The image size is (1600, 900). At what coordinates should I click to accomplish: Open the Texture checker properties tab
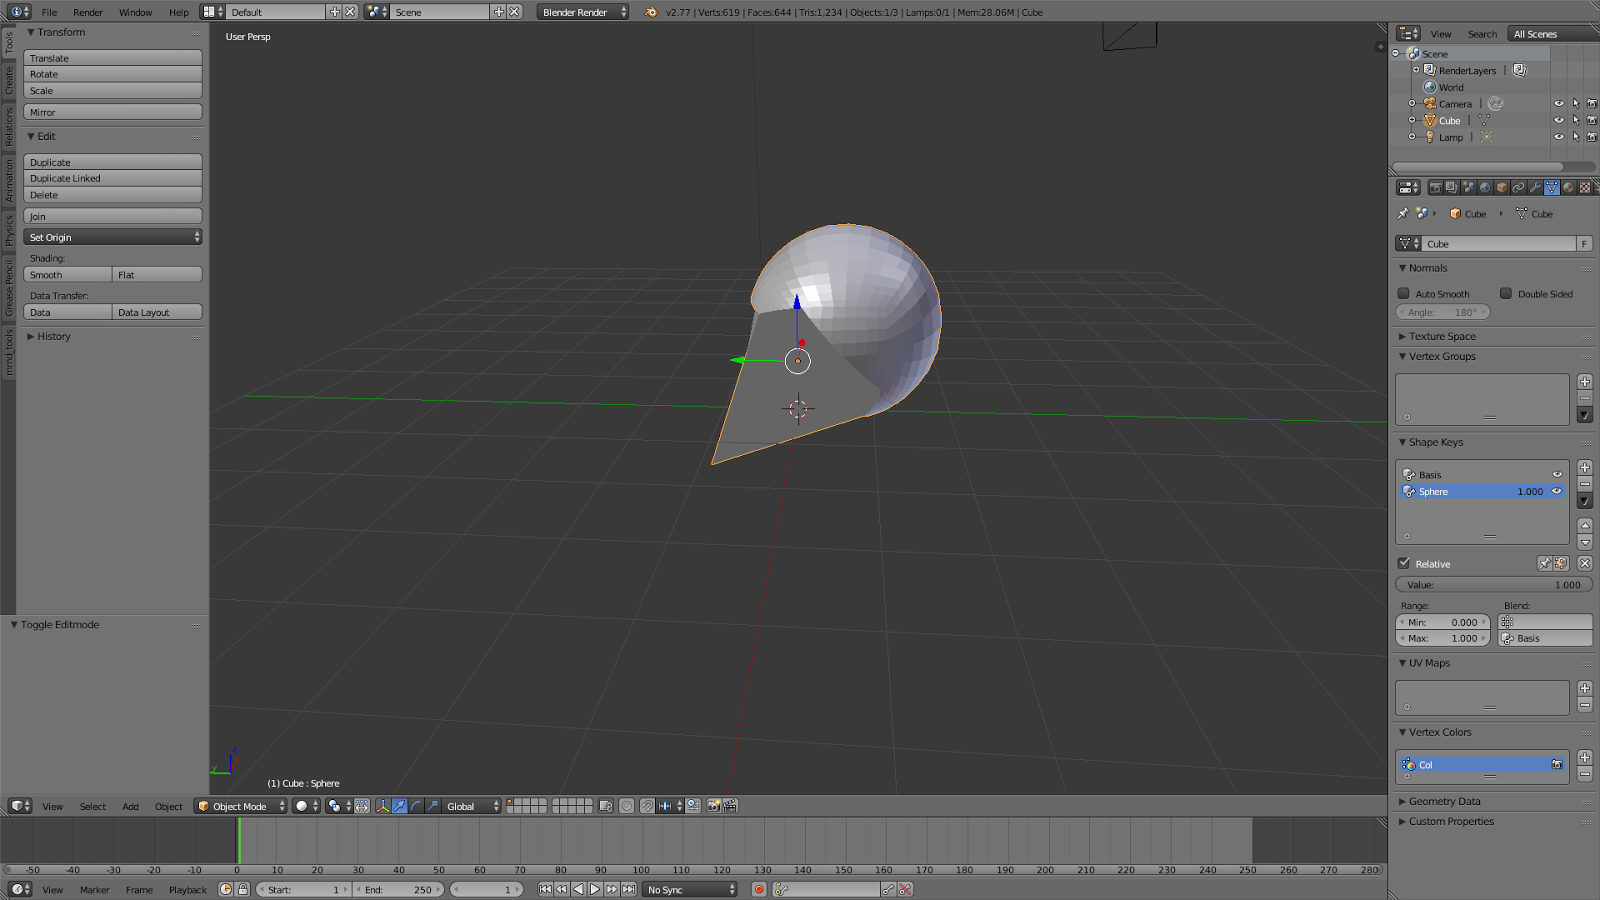coord(1585,187)
